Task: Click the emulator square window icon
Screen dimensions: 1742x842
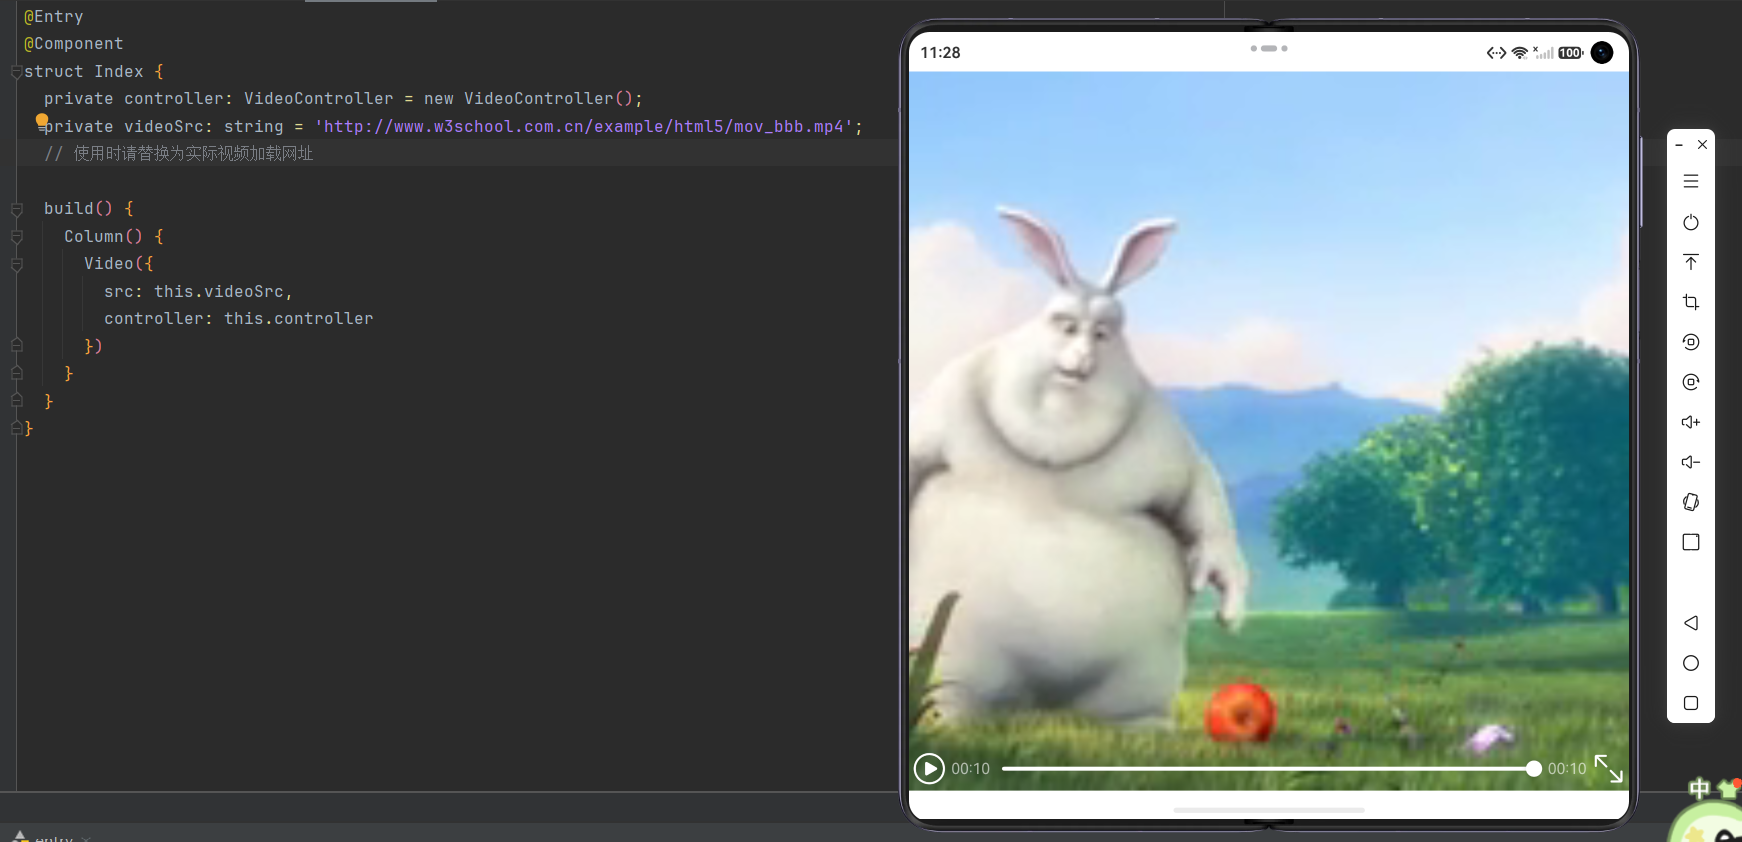Action: pos(1691,542)
